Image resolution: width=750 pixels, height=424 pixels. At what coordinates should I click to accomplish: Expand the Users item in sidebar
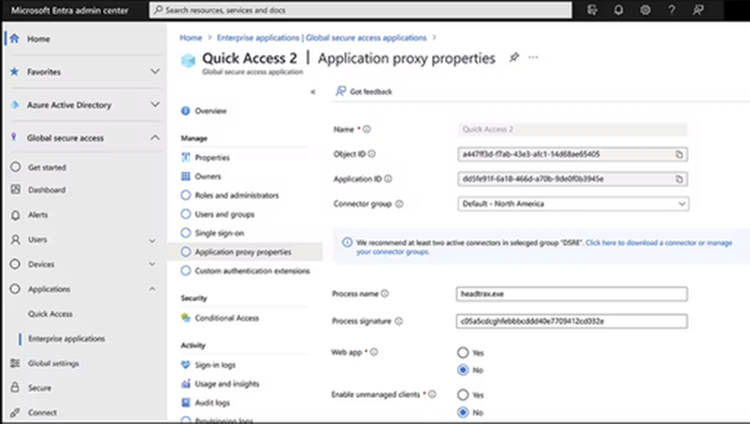pos(152,240)
